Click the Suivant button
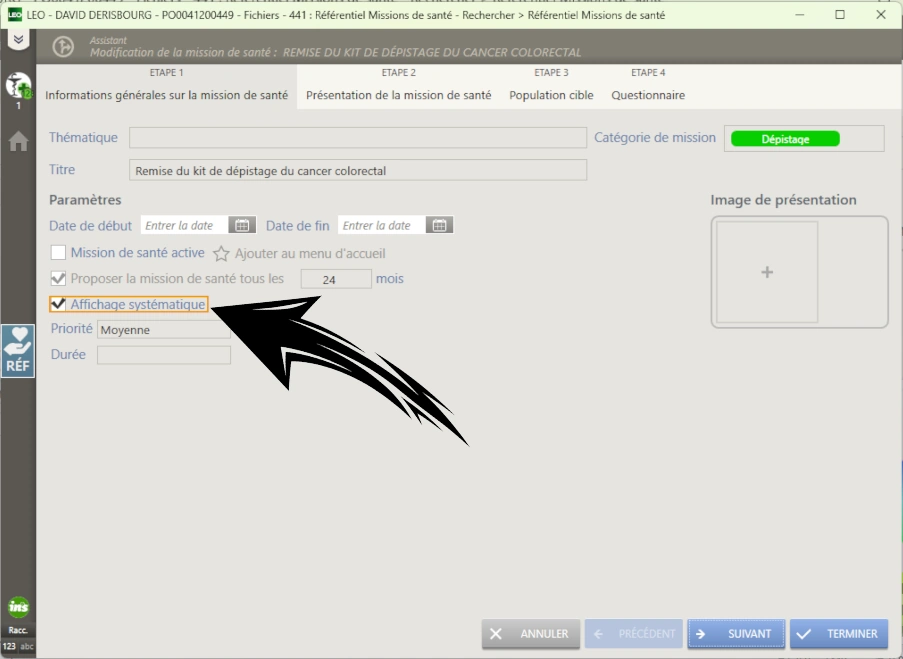Viewport: 903px width, 659px height. coord(735,634)
